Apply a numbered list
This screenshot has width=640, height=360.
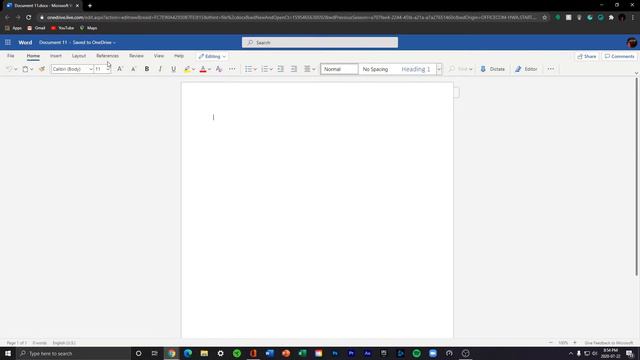tap(264, 69)
